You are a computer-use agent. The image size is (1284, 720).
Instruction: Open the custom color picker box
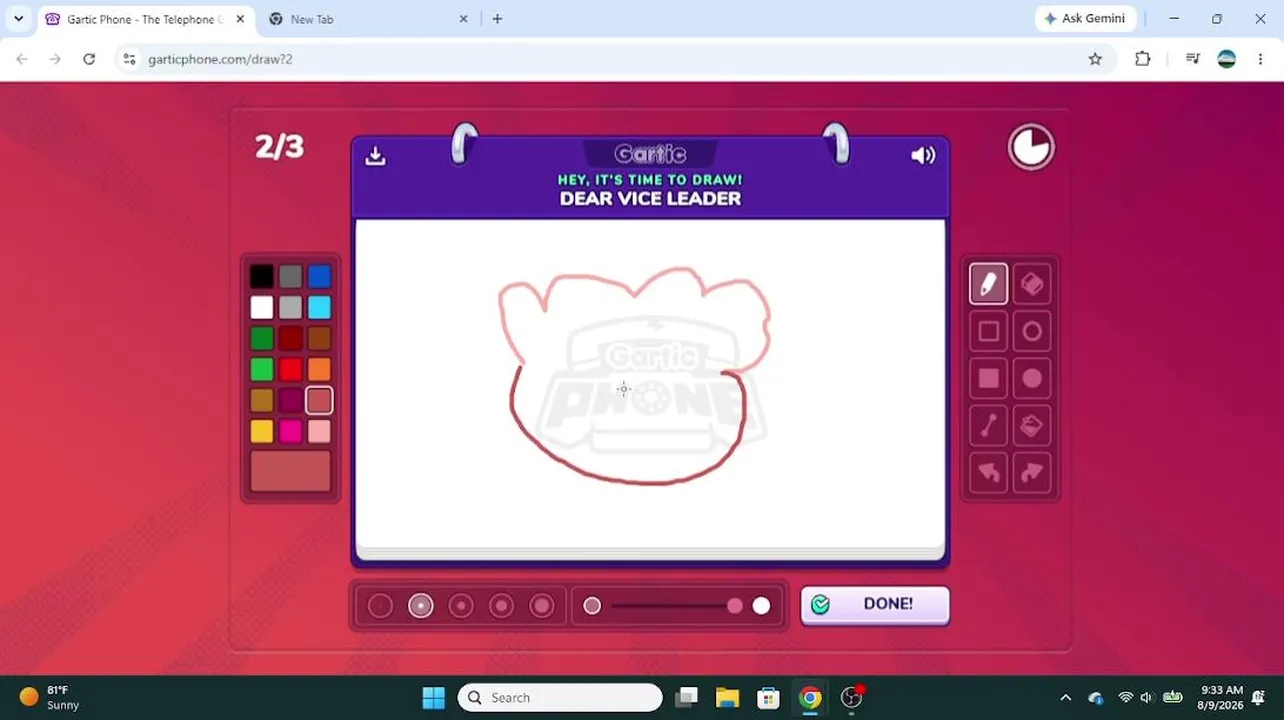tap(290, 471)
